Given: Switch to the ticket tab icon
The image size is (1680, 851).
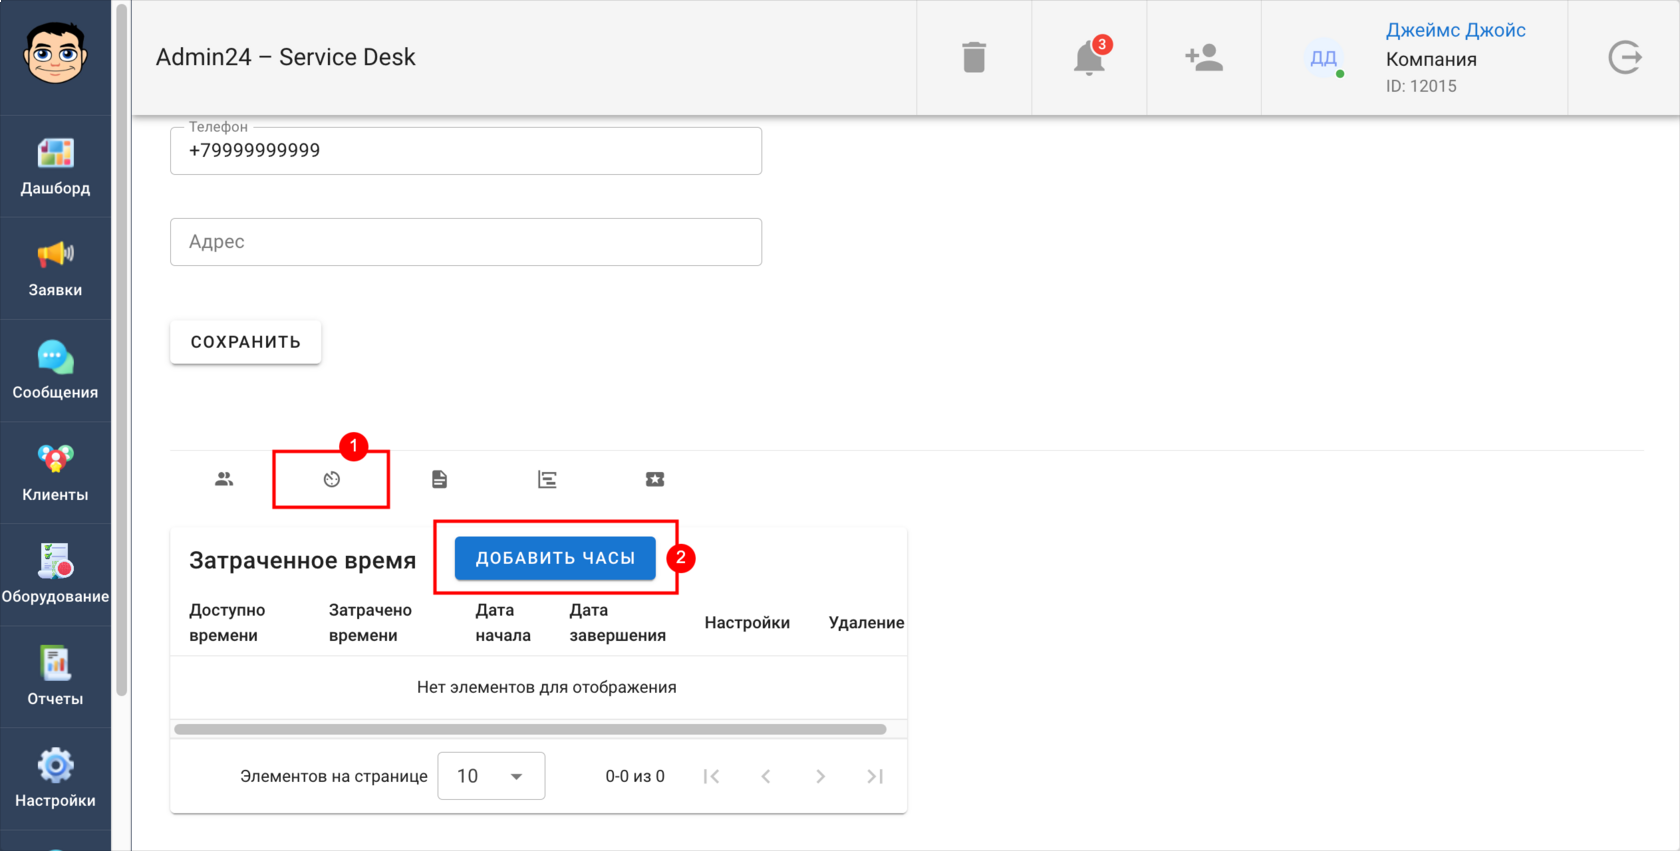Looking at the screenshot, I should tap(655, 480).
